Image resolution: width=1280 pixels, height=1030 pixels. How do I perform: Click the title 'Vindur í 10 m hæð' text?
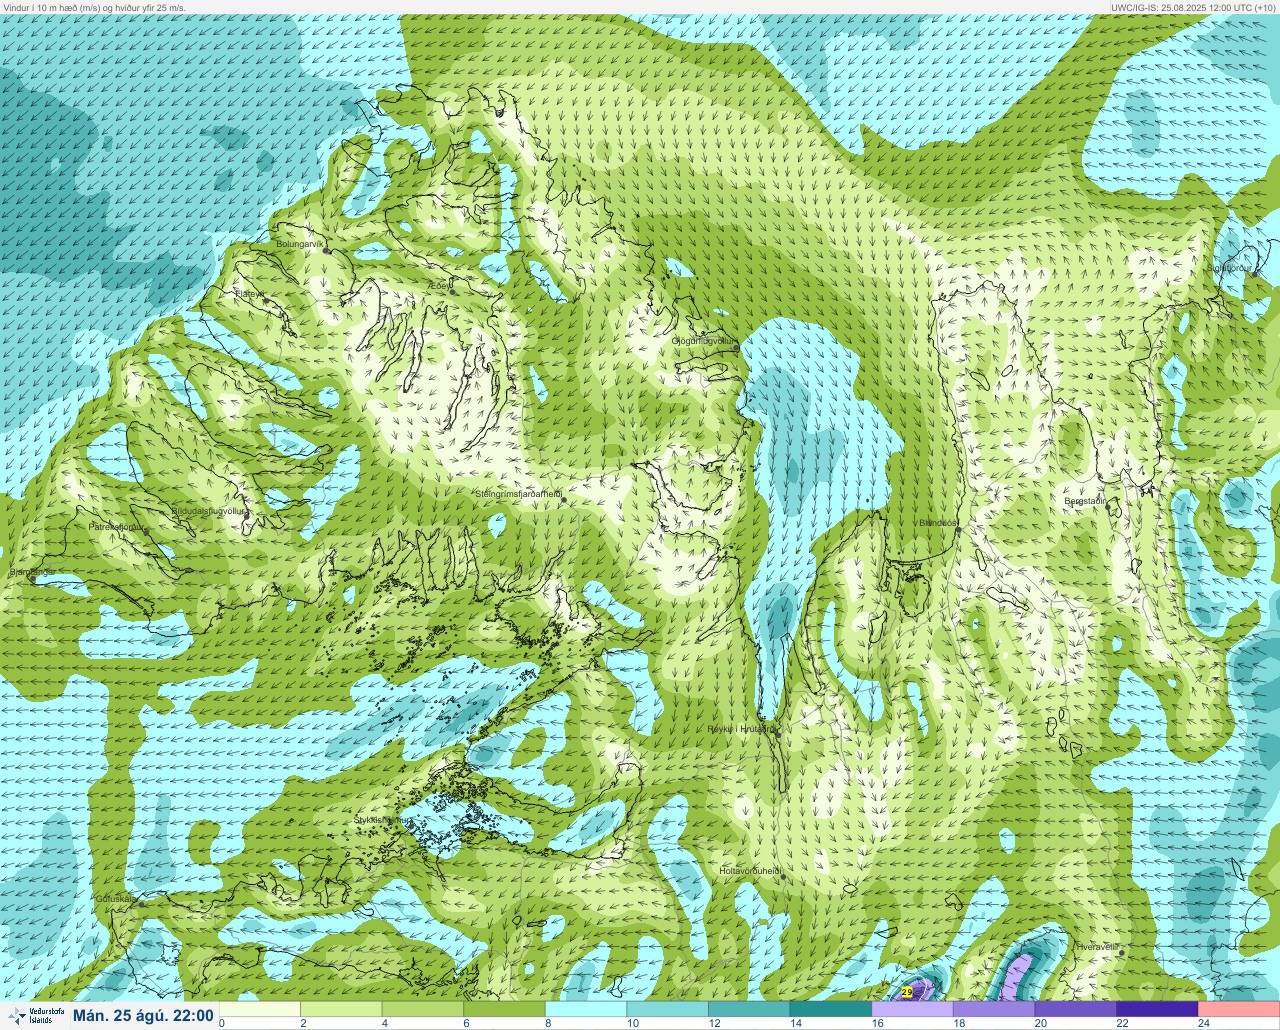click(43, 7)
